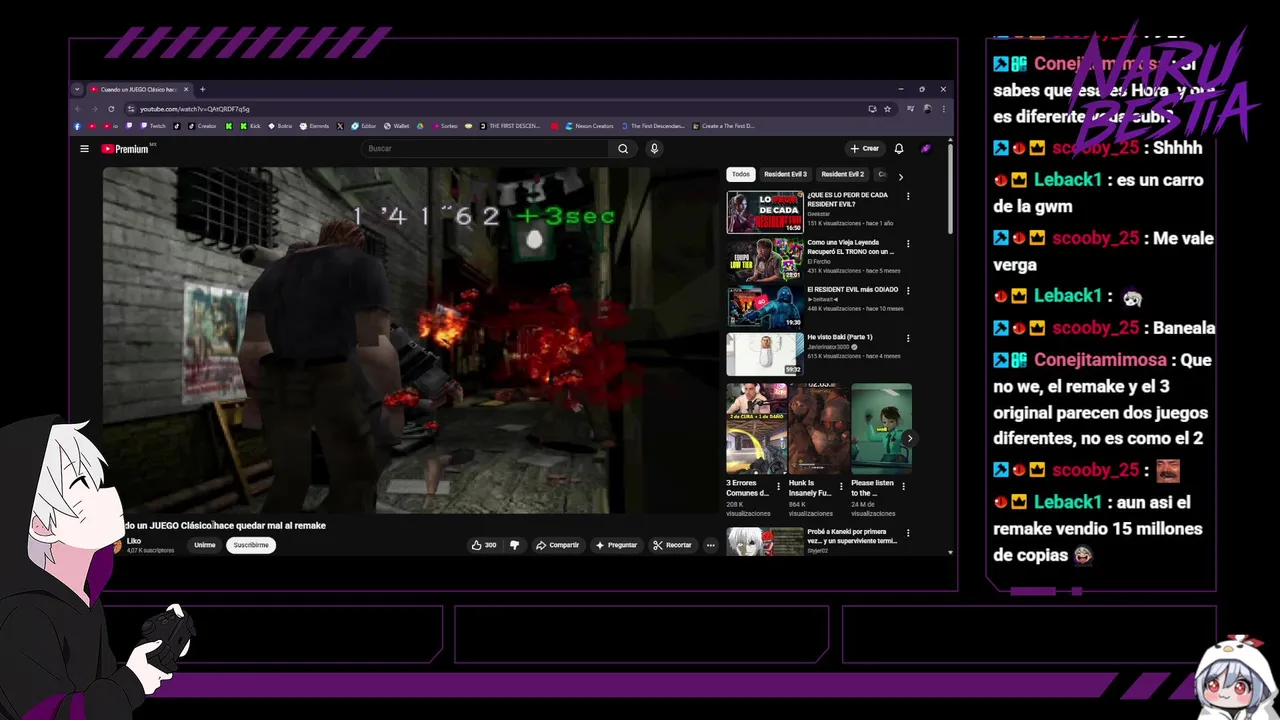Viewport: 1280px width, 720px height.
Task: Click 'El RESIDENT EVIL más ODIADO' title
Action: click(853, 289)
